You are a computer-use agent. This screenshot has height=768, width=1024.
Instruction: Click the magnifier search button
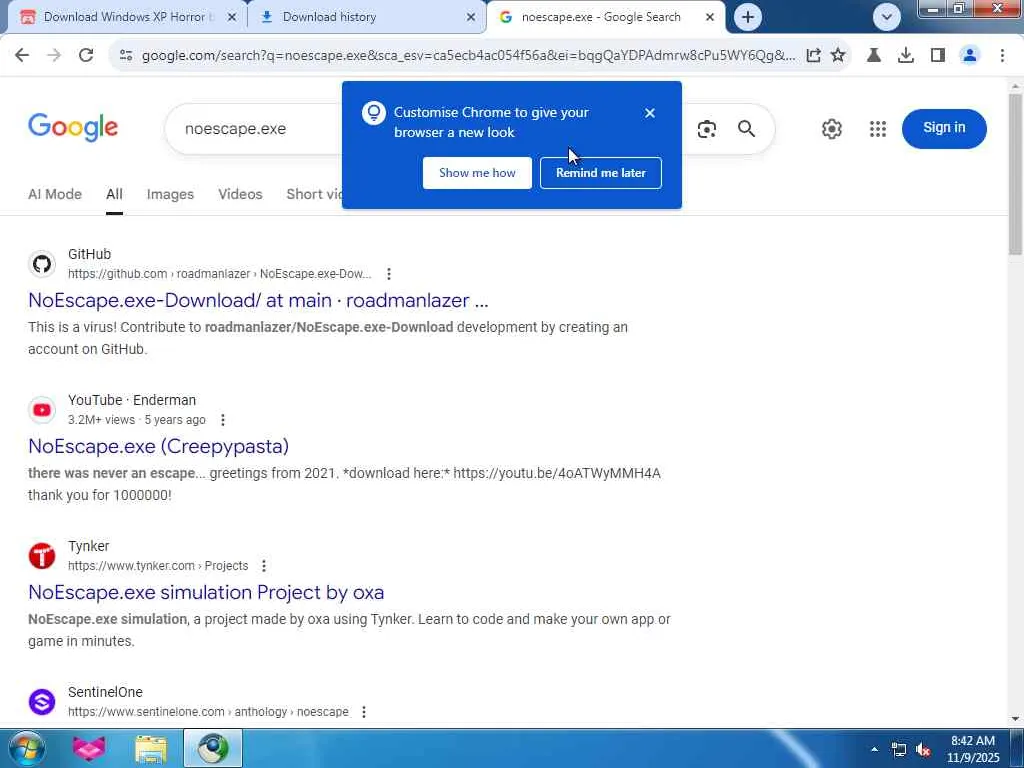coord(746,129)
